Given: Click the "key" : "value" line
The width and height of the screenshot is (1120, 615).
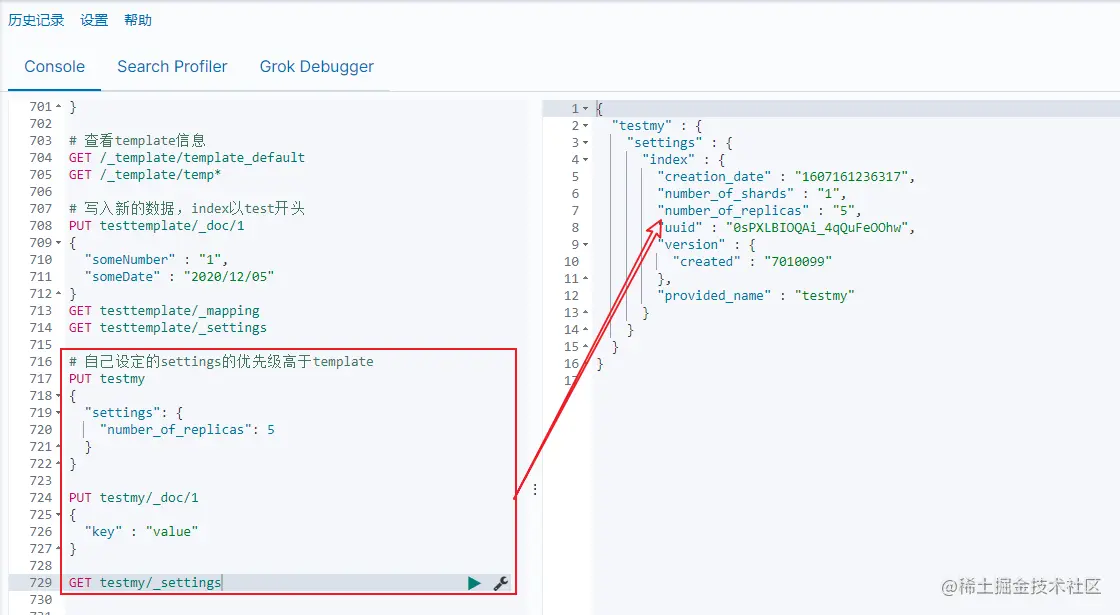Looking at the screenshot, I should (141, 532).
